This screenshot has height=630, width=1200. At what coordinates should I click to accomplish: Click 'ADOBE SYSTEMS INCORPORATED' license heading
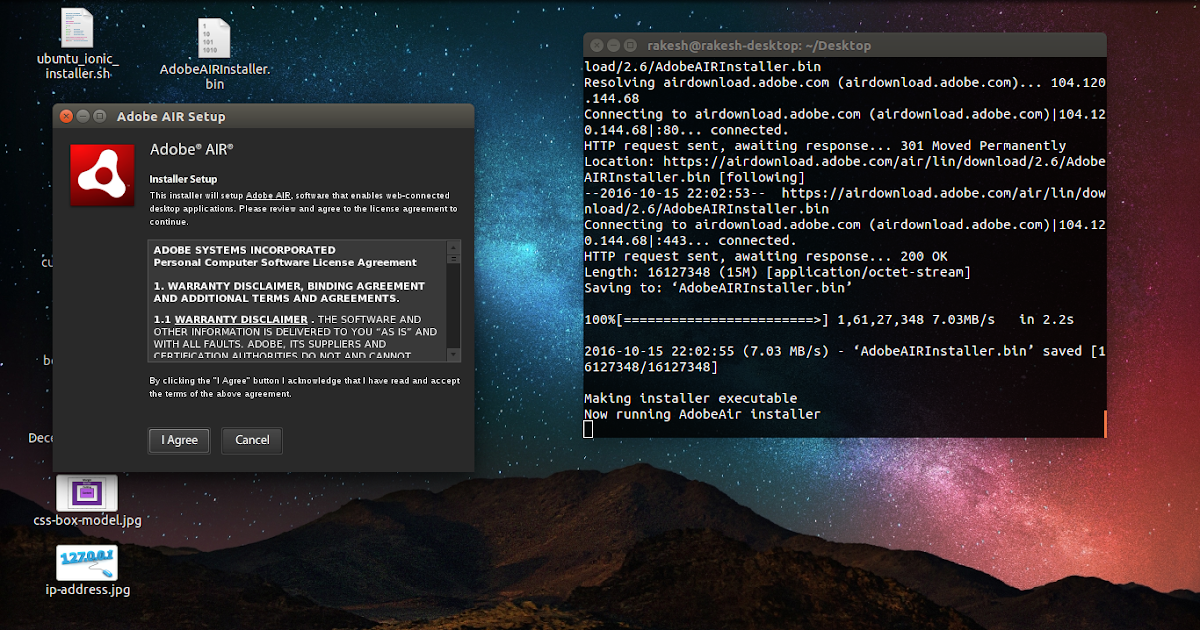(x=244, y=250)
